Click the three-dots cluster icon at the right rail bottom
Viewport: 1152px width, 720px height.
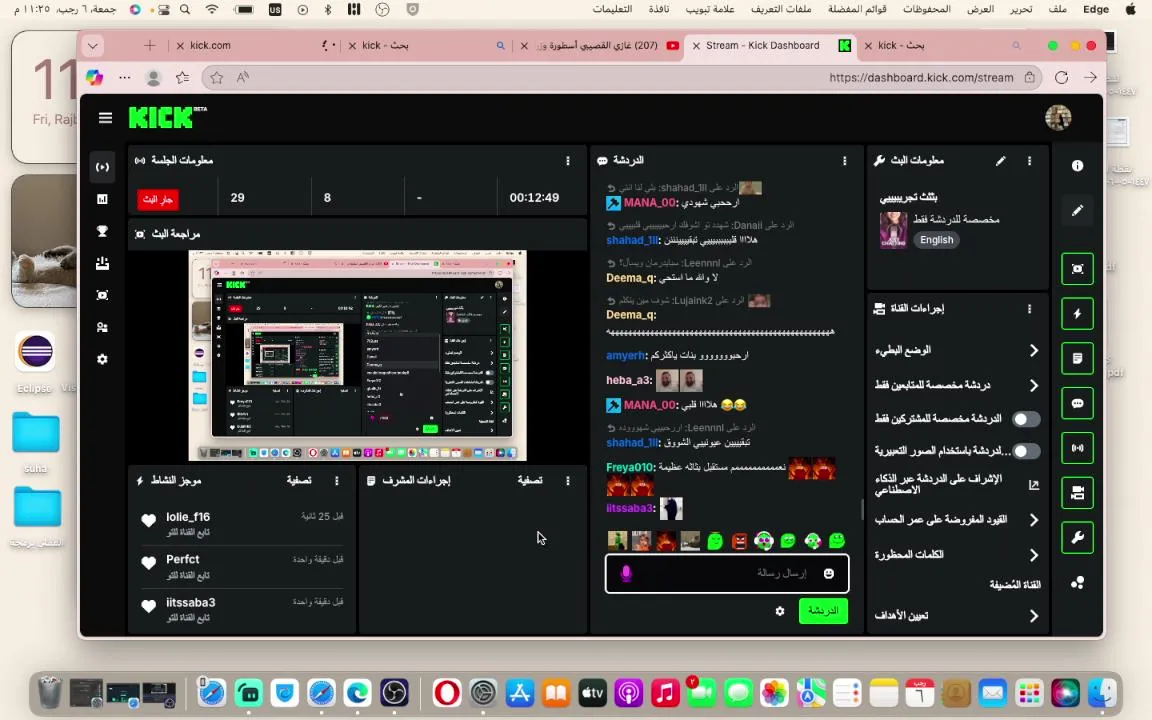(1077, 583)
